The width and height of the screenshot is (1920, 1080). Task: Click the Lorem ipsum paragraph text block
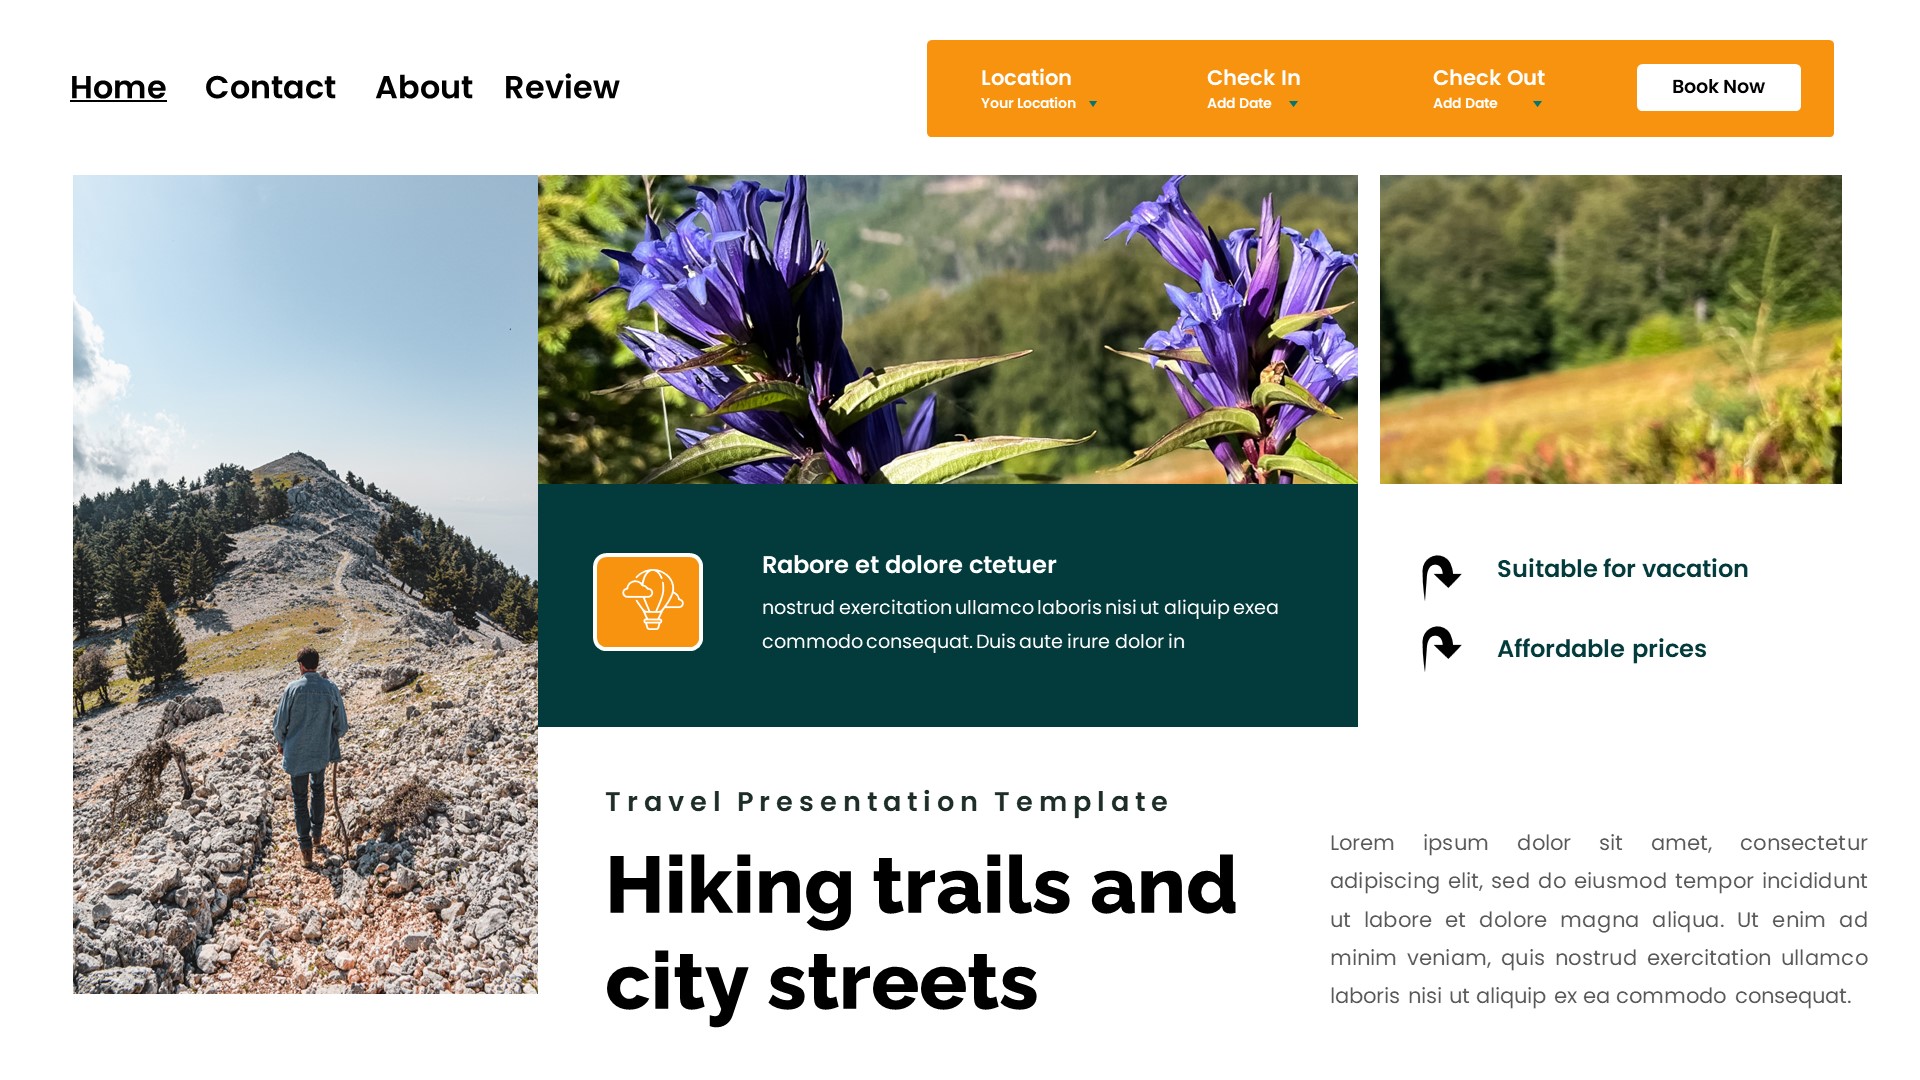pyautogui.click(x=1598, y=919)
